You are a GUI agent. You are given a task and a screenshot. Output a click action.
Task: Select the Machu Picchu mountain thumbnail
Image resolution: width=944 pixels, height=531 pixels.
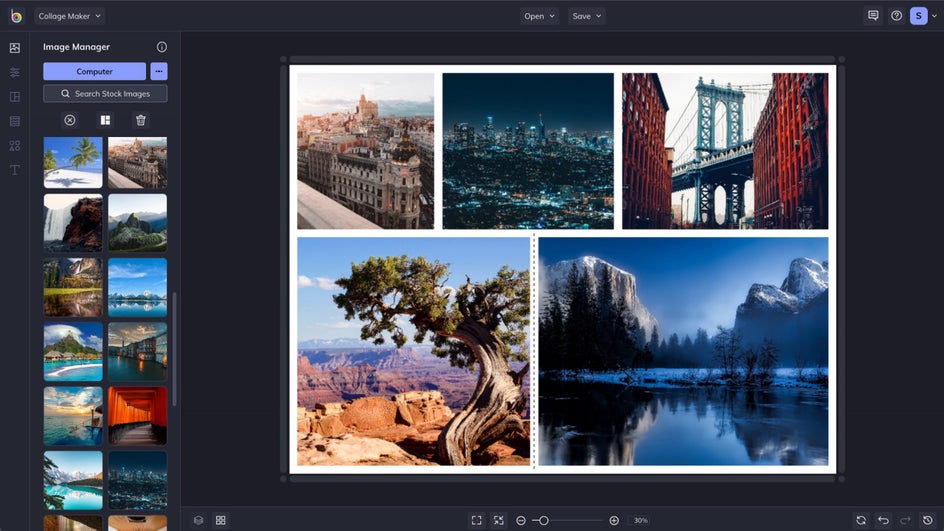(x=138, y=222)
